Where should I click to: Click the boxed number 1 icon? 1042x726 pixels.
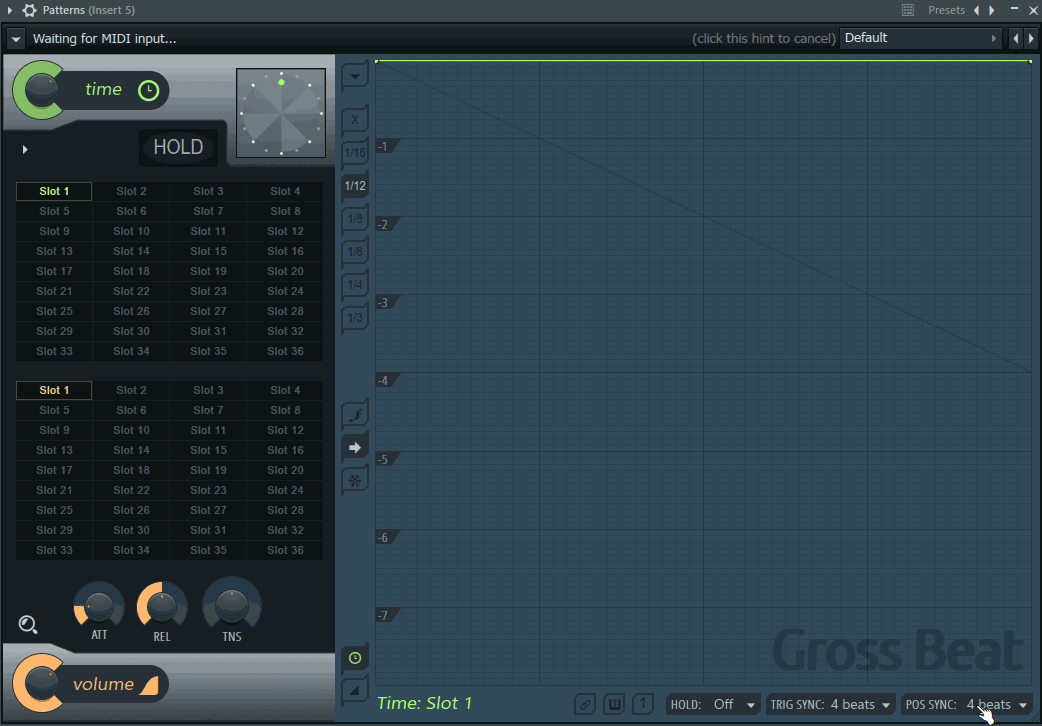[643, 704]
